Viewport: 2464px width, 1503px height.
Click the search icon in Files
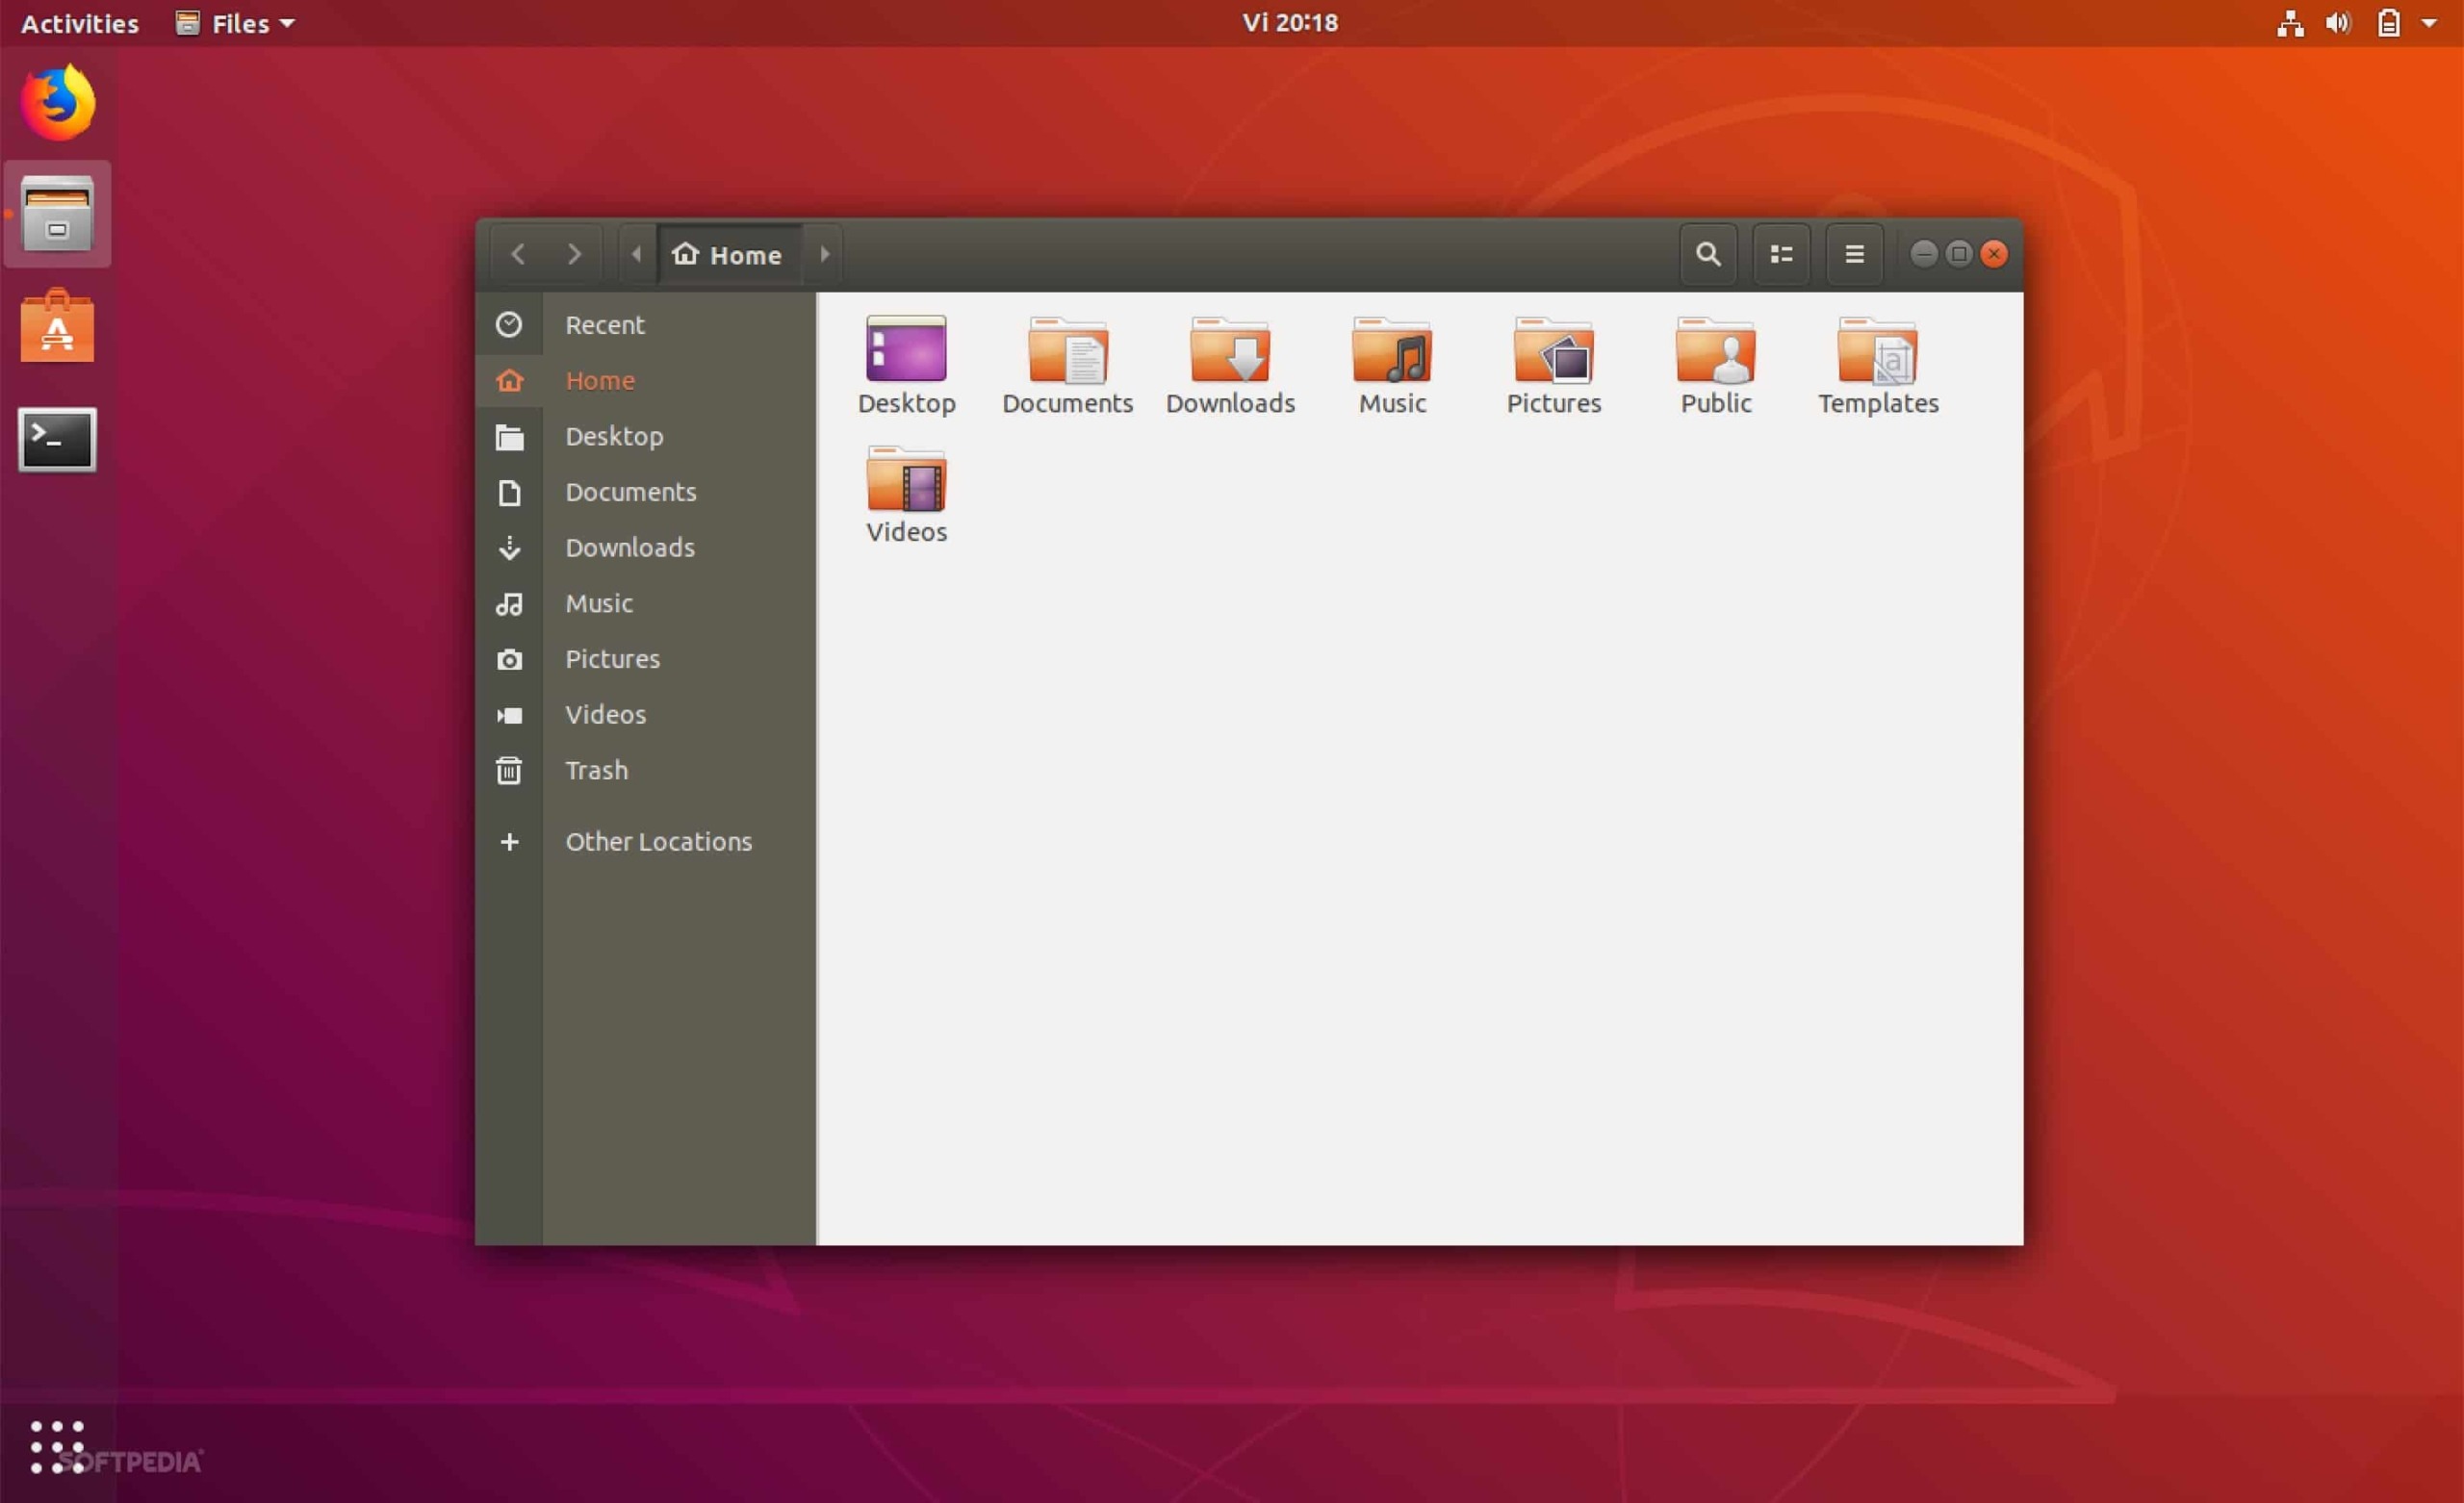pos(1706,253)
